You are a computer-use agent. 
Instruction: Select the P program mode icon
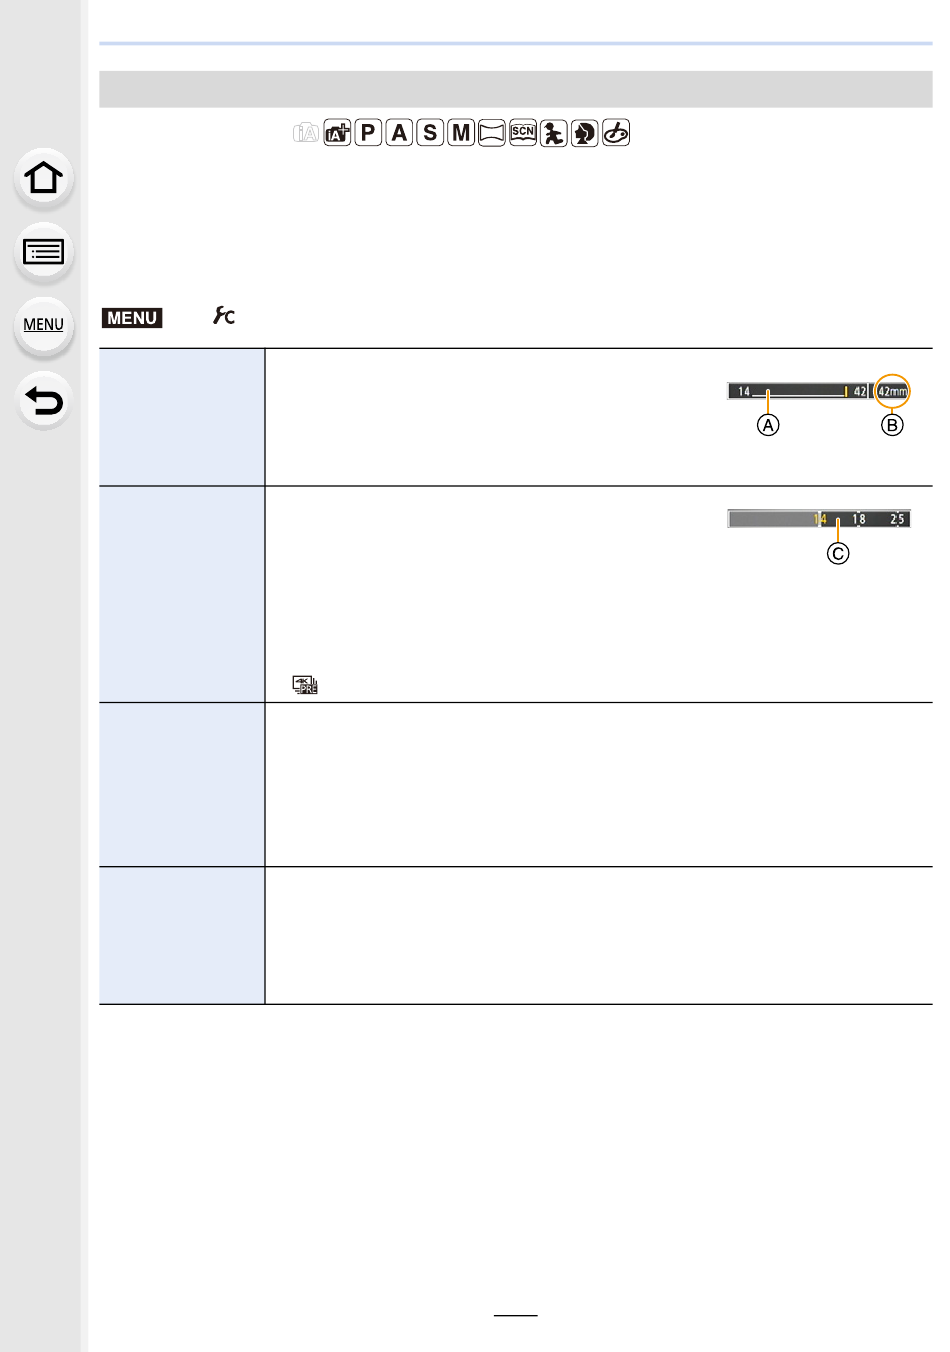[x=368, y=133]
